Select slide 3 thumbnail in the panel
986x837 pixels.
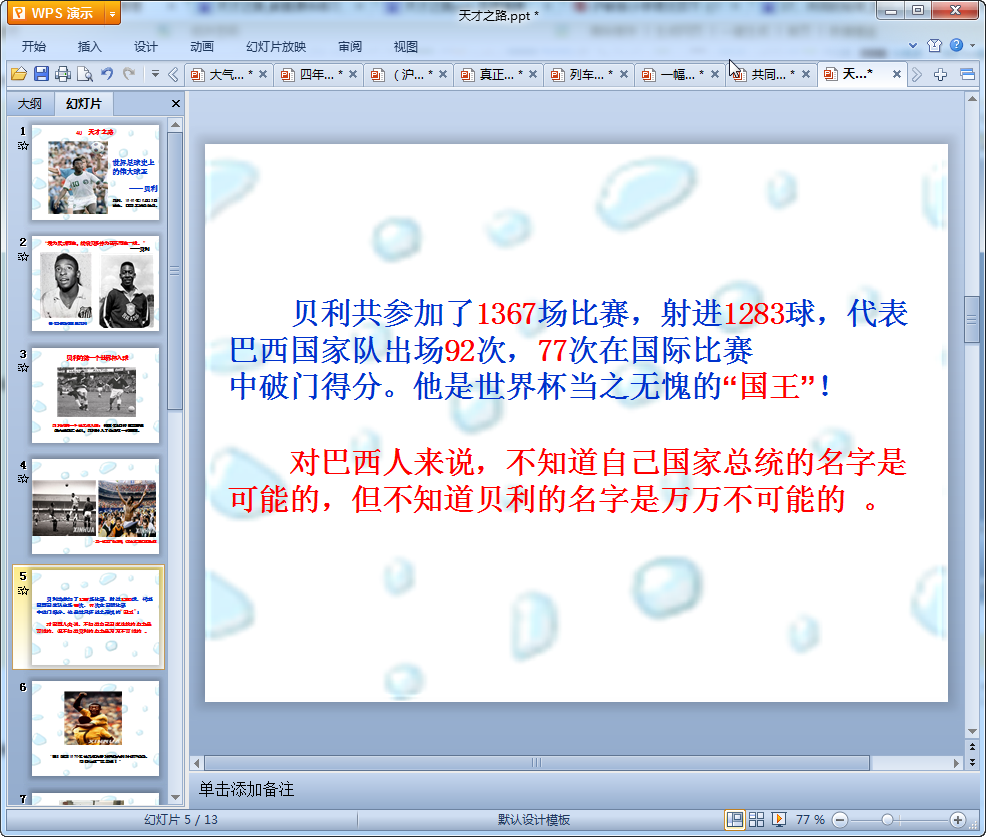95,395
